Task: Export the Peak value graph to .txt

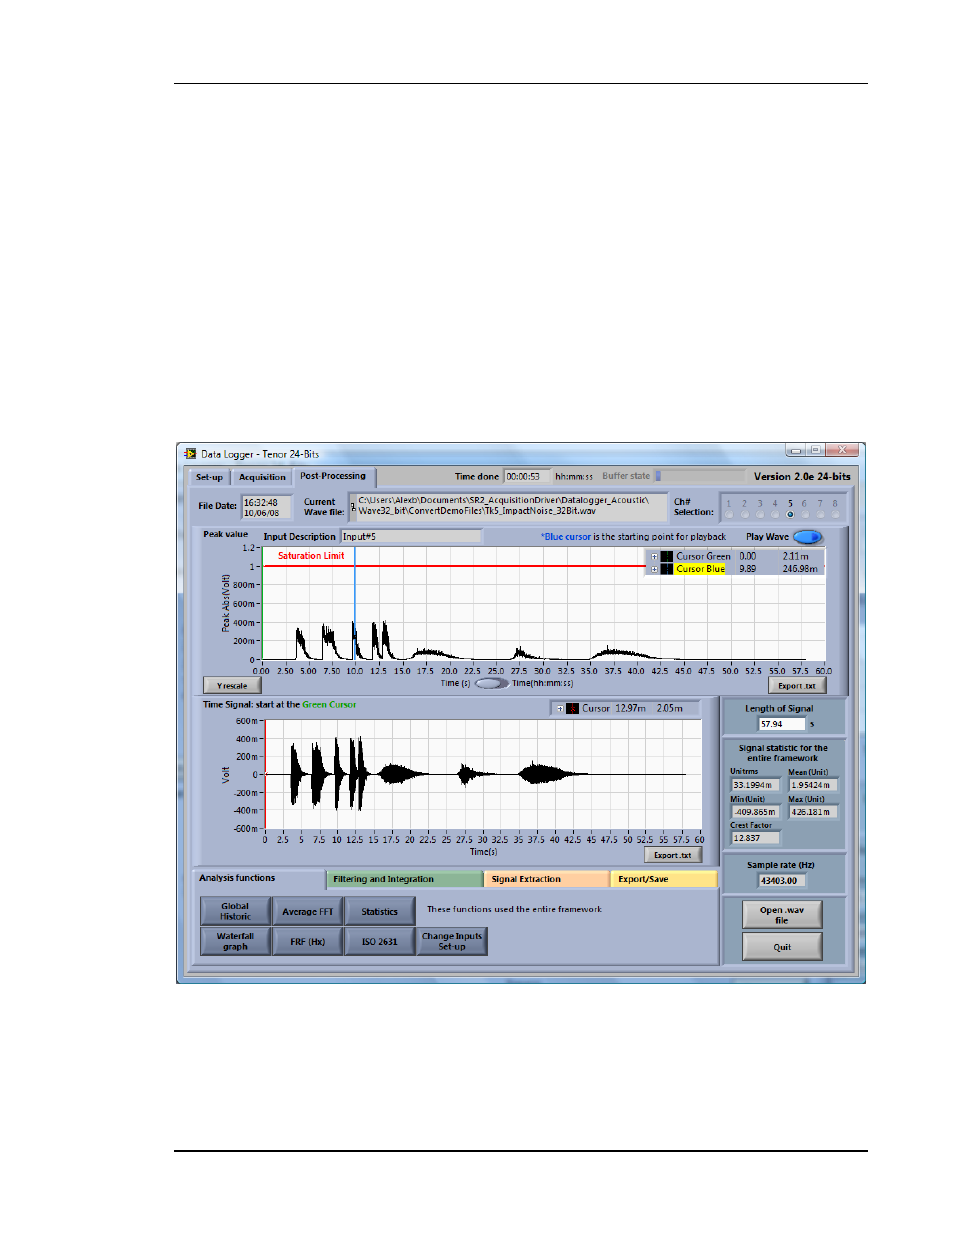Action: coord(797,686)
